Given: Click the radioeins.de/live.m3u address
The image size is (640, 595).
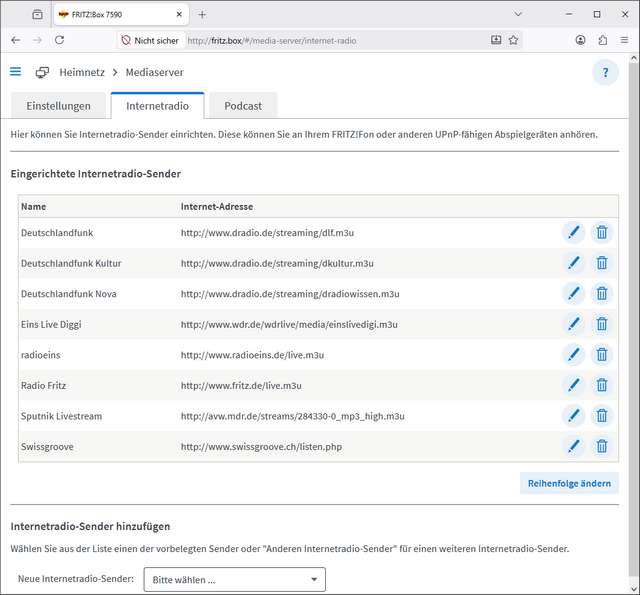Looking at the screenshot, I should pos(252,355).
